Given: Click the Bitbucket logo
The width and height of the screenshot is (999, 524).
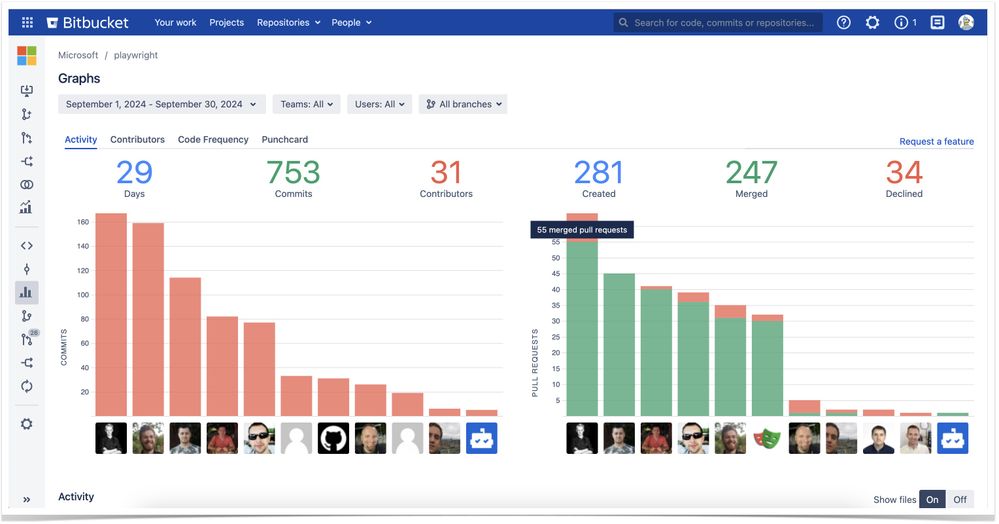Looking at the screenshot, I should tap(87, 22).
